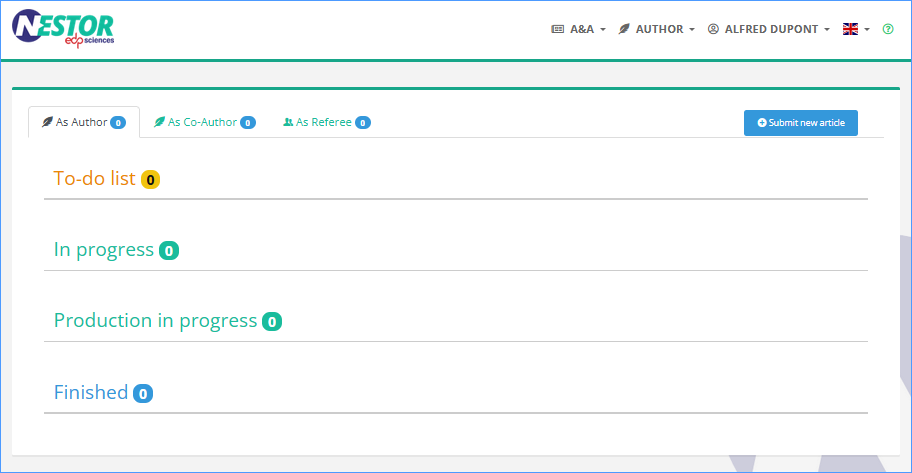The width and height of the screenshot is (912, 473).
Task: Switch to the As Referee tab
Action: click(x=326, y=122)
